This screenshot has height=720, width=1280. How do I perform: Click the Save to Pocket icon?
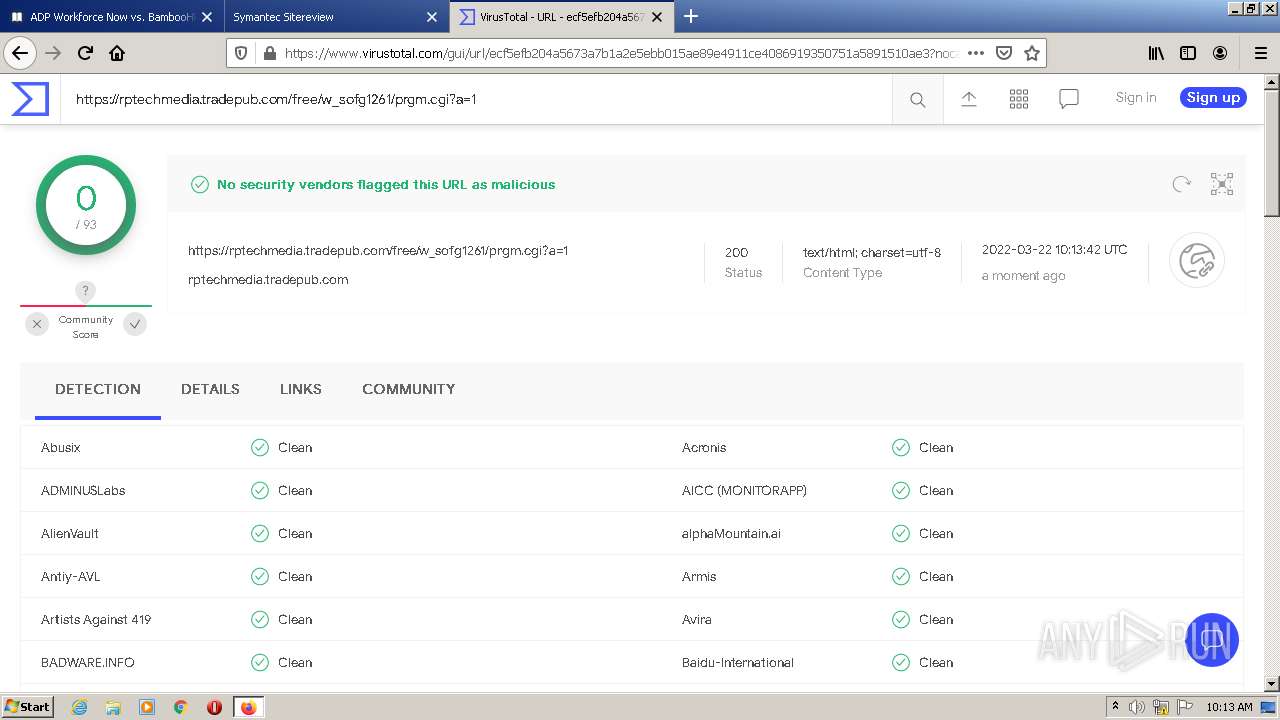pos(1004,53)
